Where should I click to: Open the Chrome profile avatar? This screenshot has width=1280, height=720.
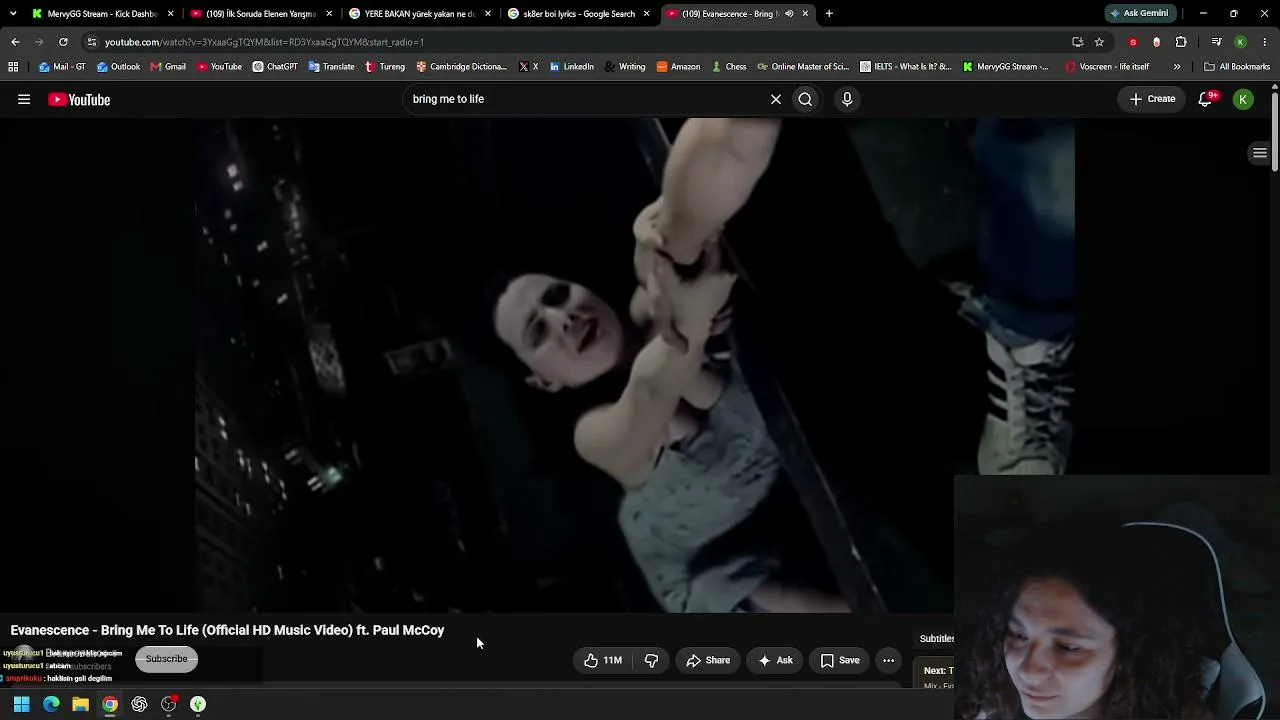point(1240,42)
